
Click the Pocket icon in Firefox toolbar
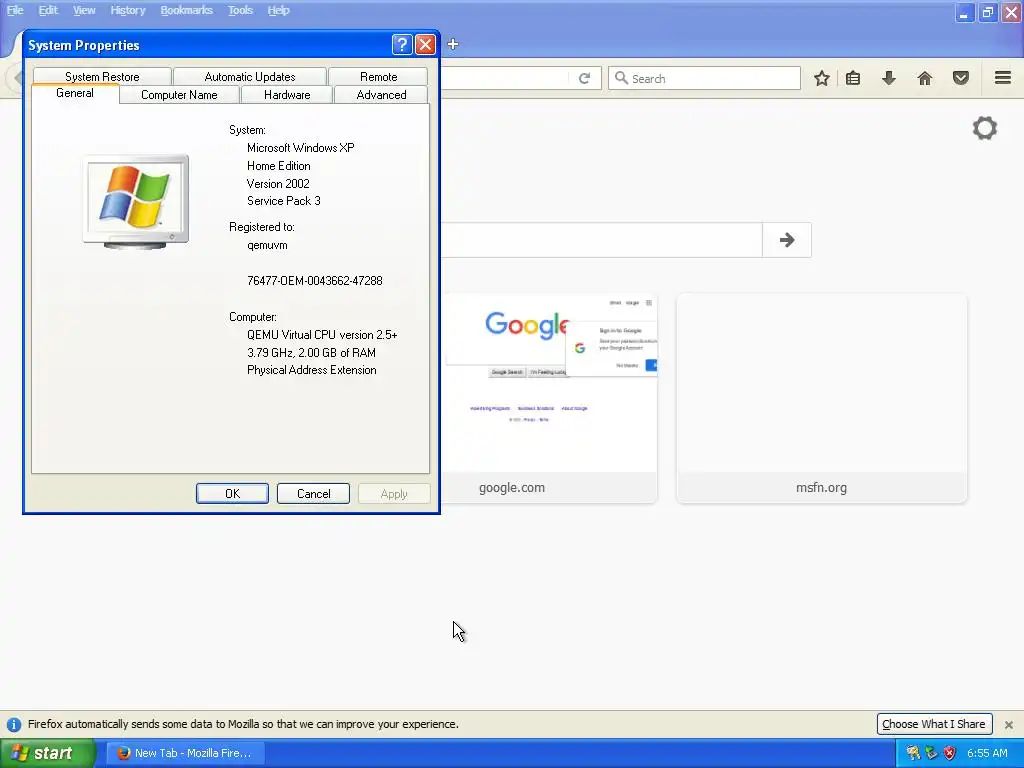tap(961, 78)
